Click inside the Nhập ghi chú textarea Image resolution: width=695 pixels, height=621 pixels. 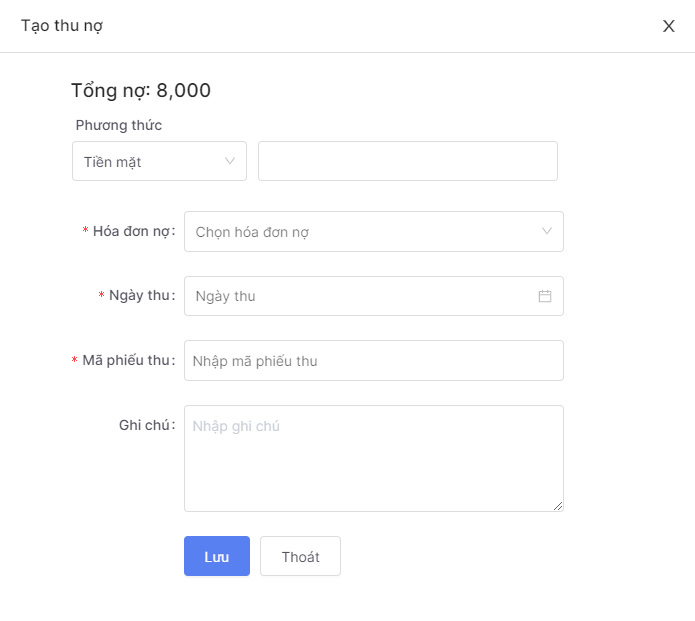pos(373,458)
